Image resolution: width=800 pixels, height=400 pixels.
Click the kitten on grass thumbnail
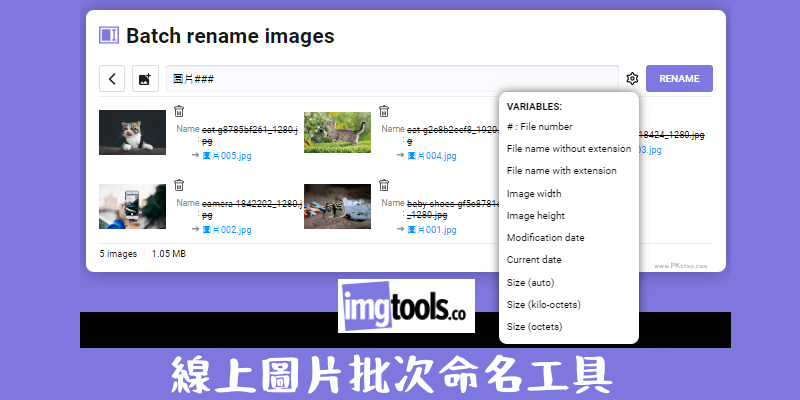337,132
